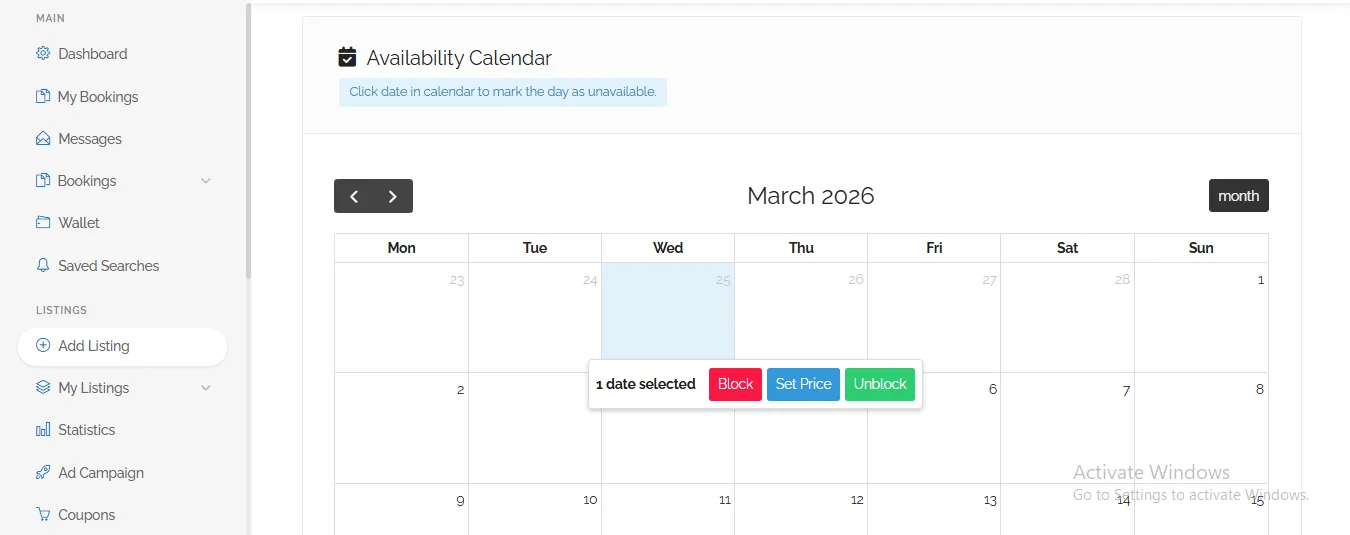Open Messages via its envelope icon

tap(43, 139)
